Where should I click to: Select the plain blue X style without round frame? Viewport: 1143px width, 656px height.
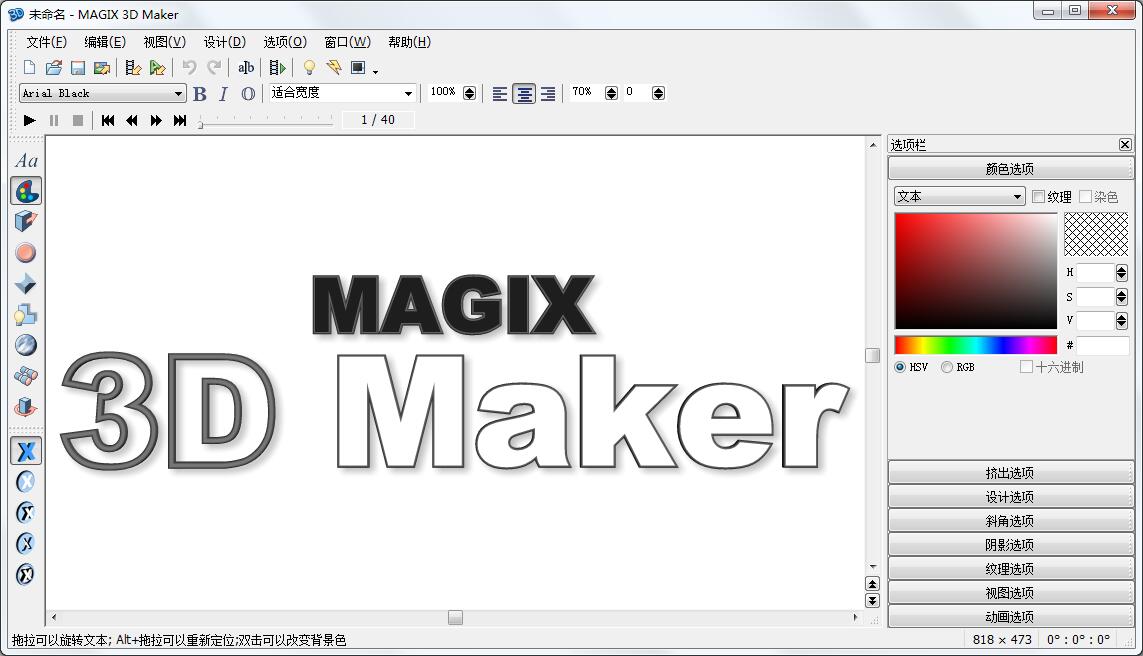[x=26, y=451]
